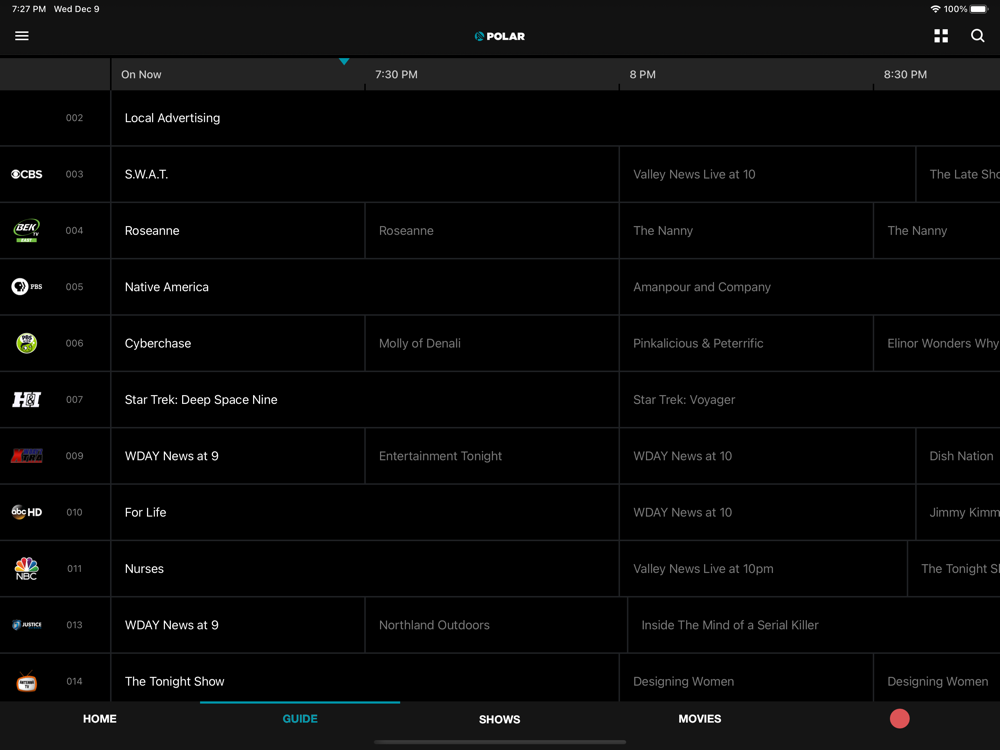1000x750 pixels.
Task: Open Native America on PBS
Action: click(x=365, y=286)
